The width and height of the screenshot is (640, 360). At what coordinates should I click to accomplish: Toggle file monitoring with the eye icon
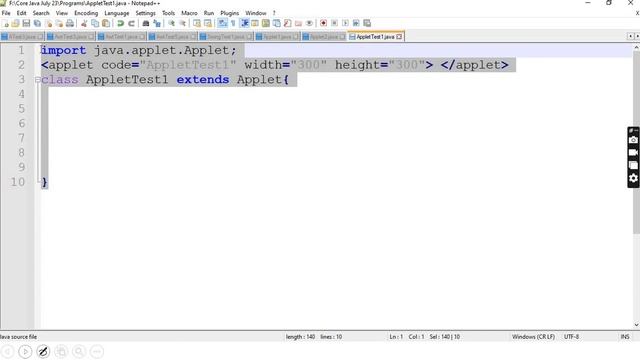click(309, 23)
